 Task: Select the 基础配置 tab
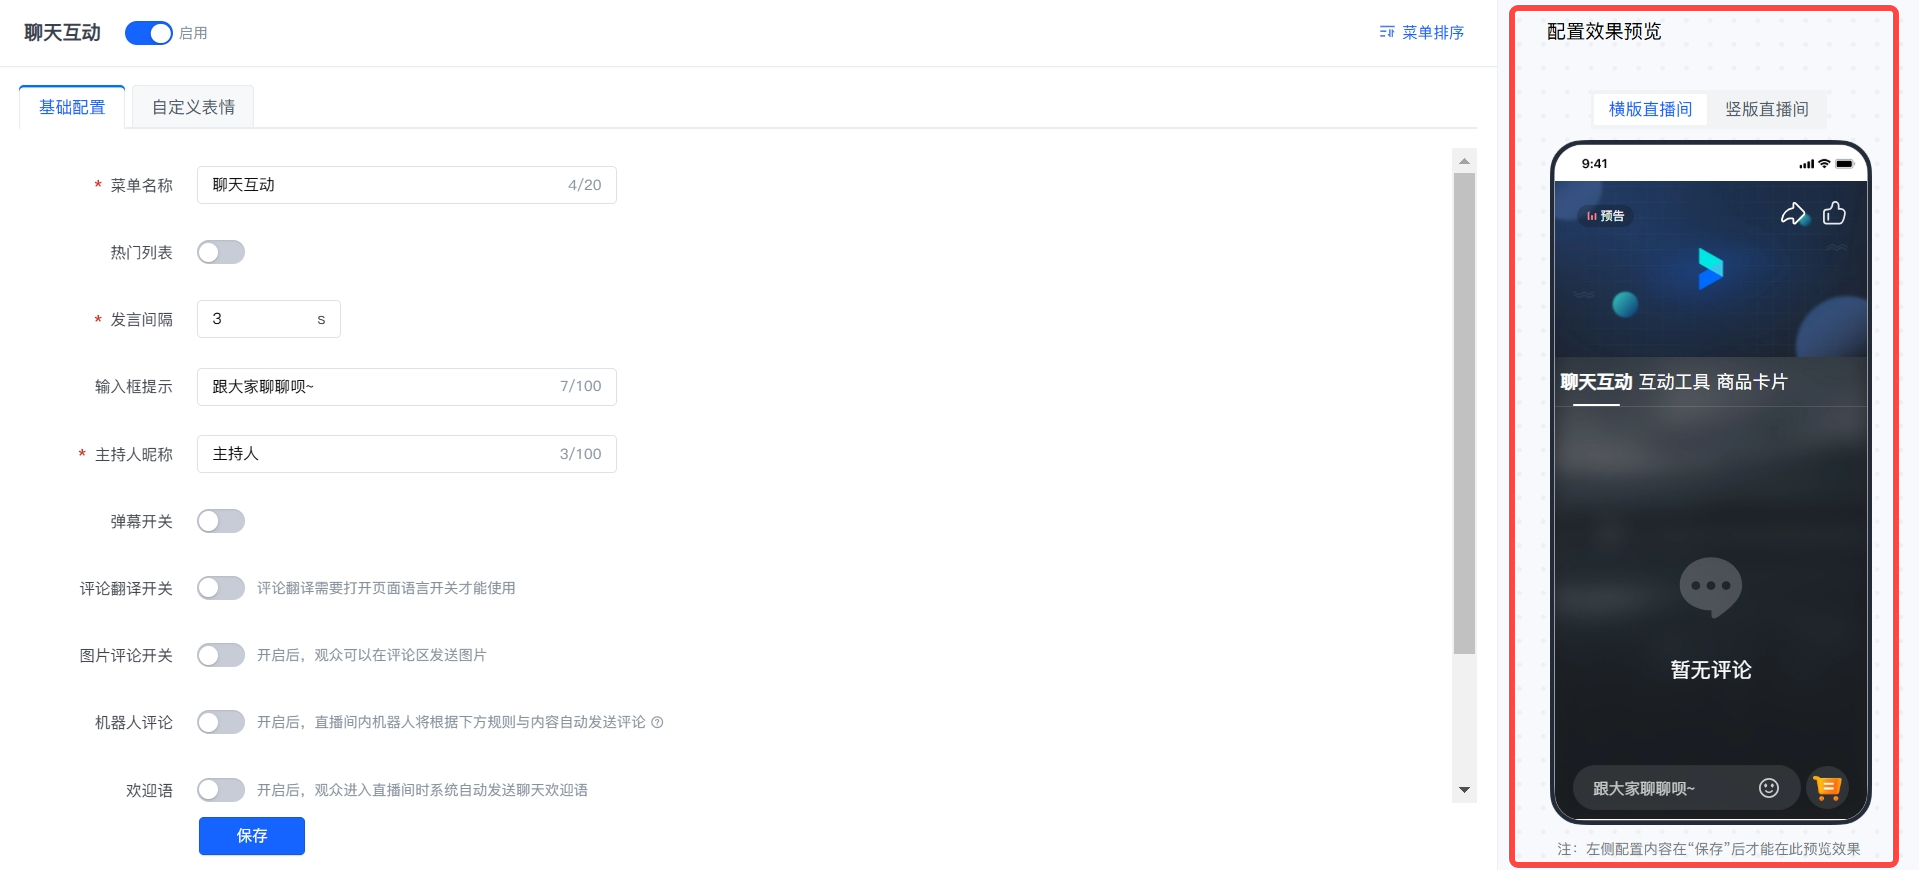coord(72,107)
